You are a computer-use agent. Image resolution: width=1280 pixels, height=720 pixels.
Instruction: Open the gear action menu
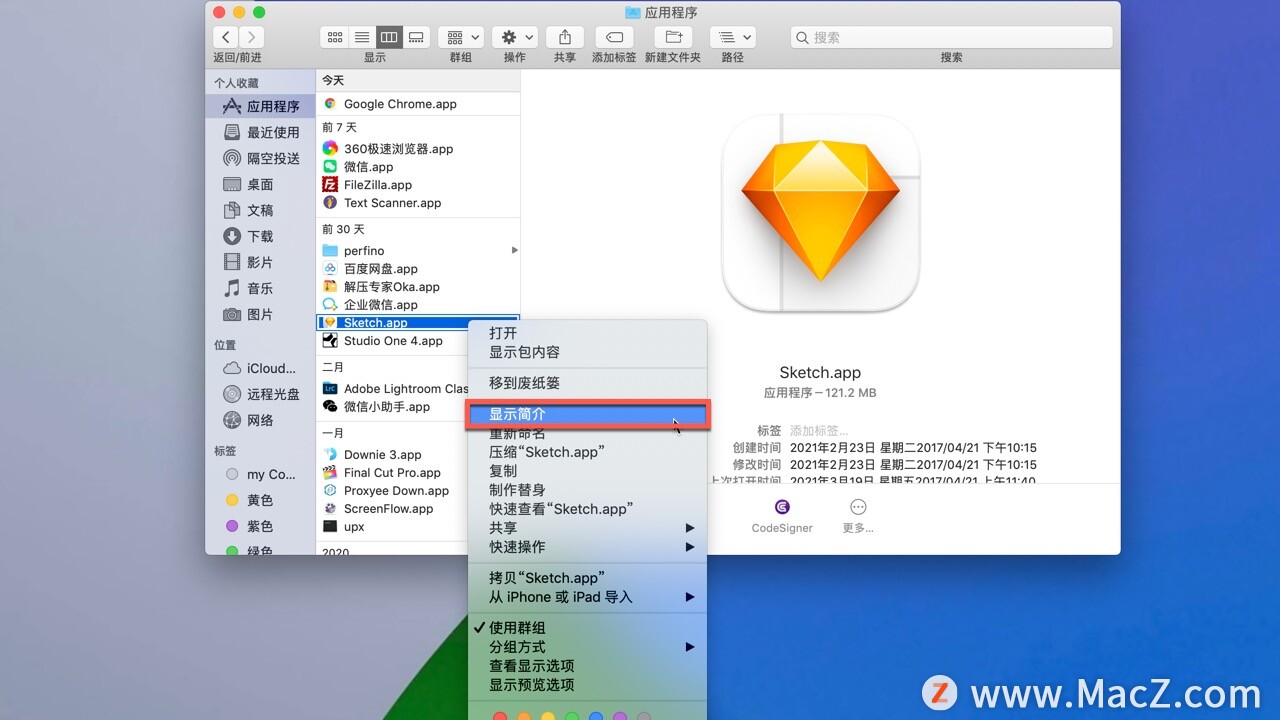[515, 37]
